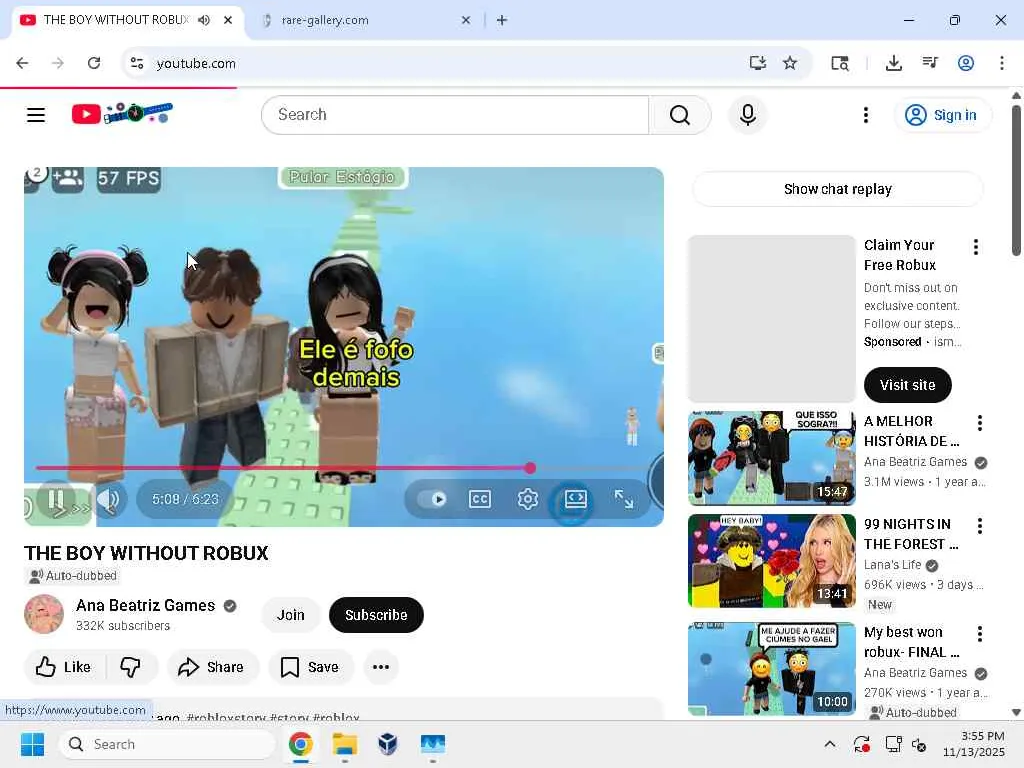1024x768 pixels.
Task: View site information icon in address bar
Action: (x=137, y=63)
